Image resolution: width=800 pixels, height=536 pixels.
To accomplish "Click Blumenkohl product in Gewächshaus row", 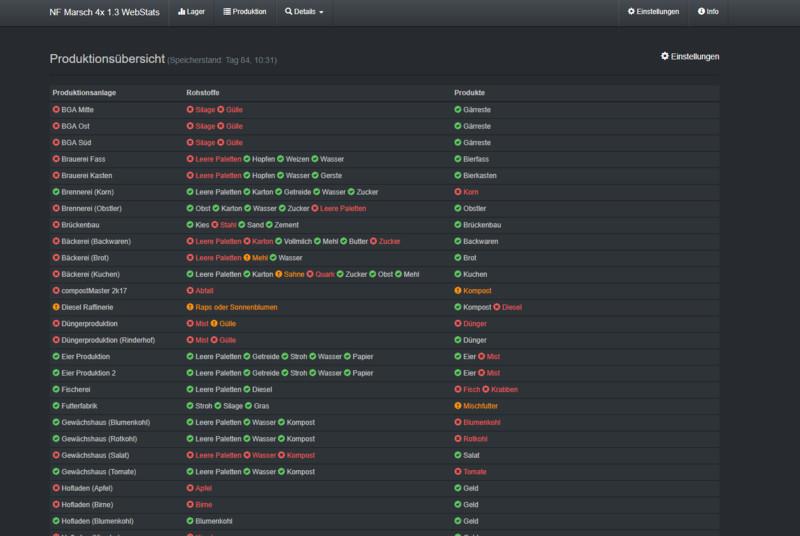I will [482, 422].
